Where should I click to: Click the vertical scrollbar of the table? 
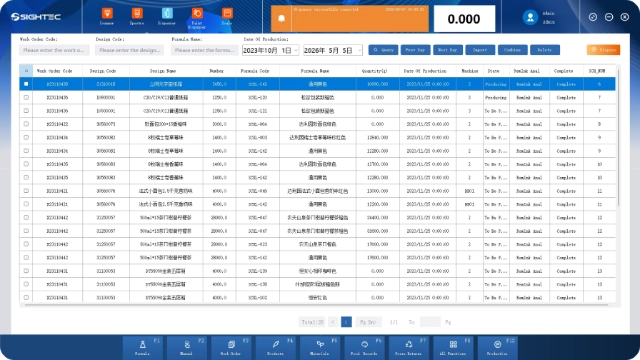pyautogui.click(x=619, y=139)
